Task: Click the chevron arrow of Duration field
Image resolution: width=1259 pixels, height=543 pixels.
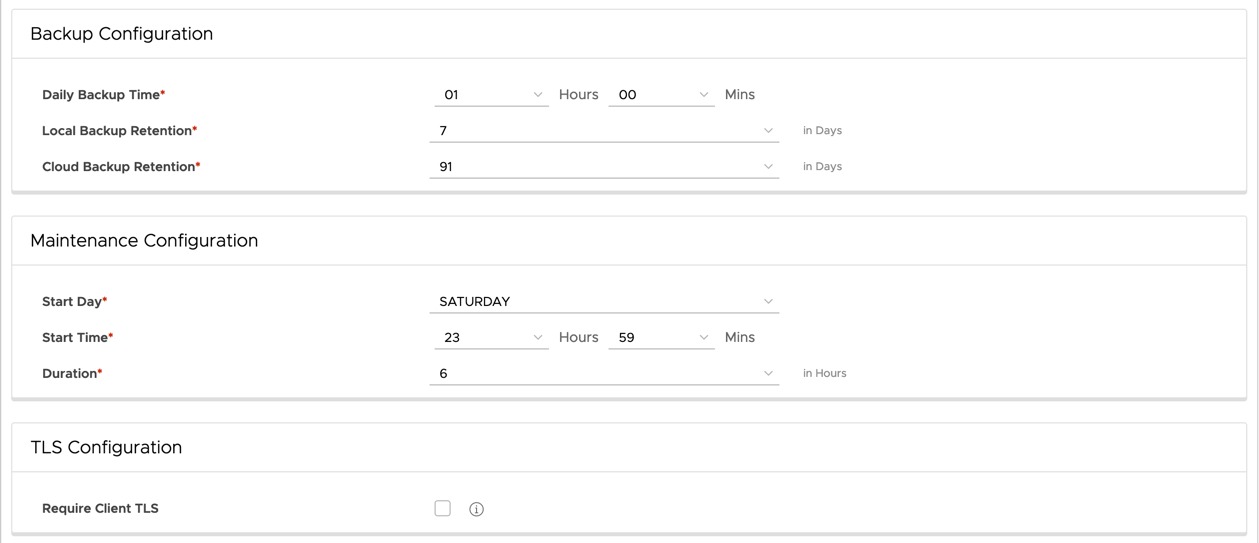Action: [768, 373]
